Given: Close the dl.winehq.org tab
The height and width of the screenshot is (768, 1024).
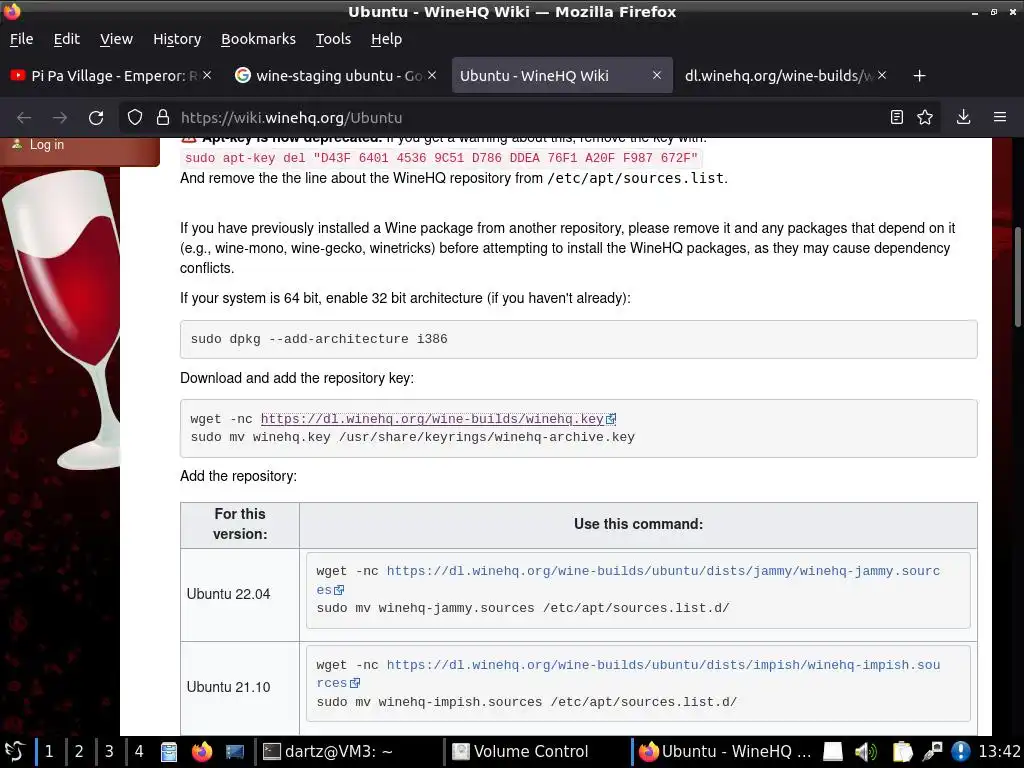Looking at the screenshot, I should point(882,76).
